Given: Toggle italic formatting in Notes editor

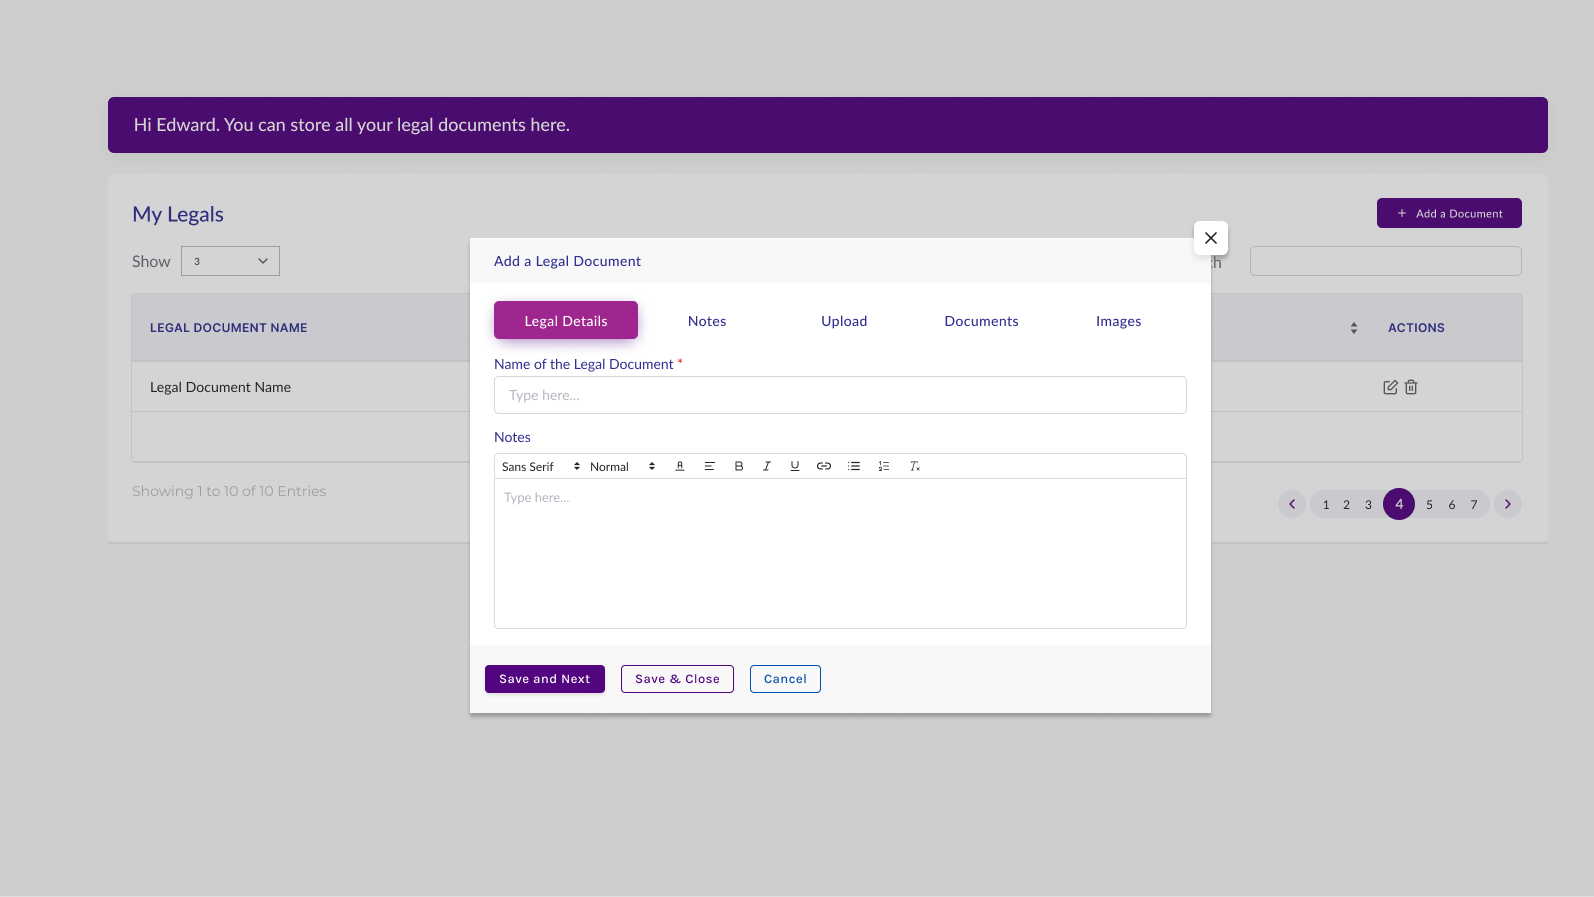Looking at the screenshot, I should [767, 466].
